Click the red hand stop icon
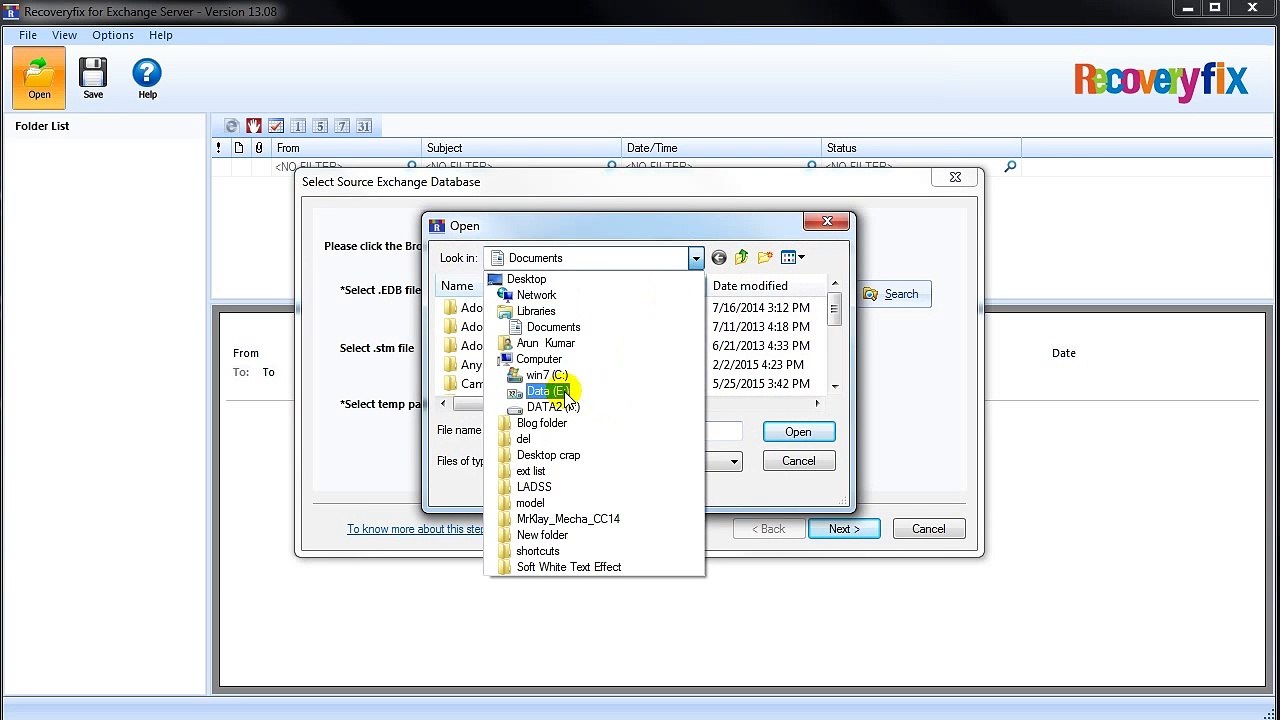This screenshot has height=720, width=1280. click(x=254, y=126)
